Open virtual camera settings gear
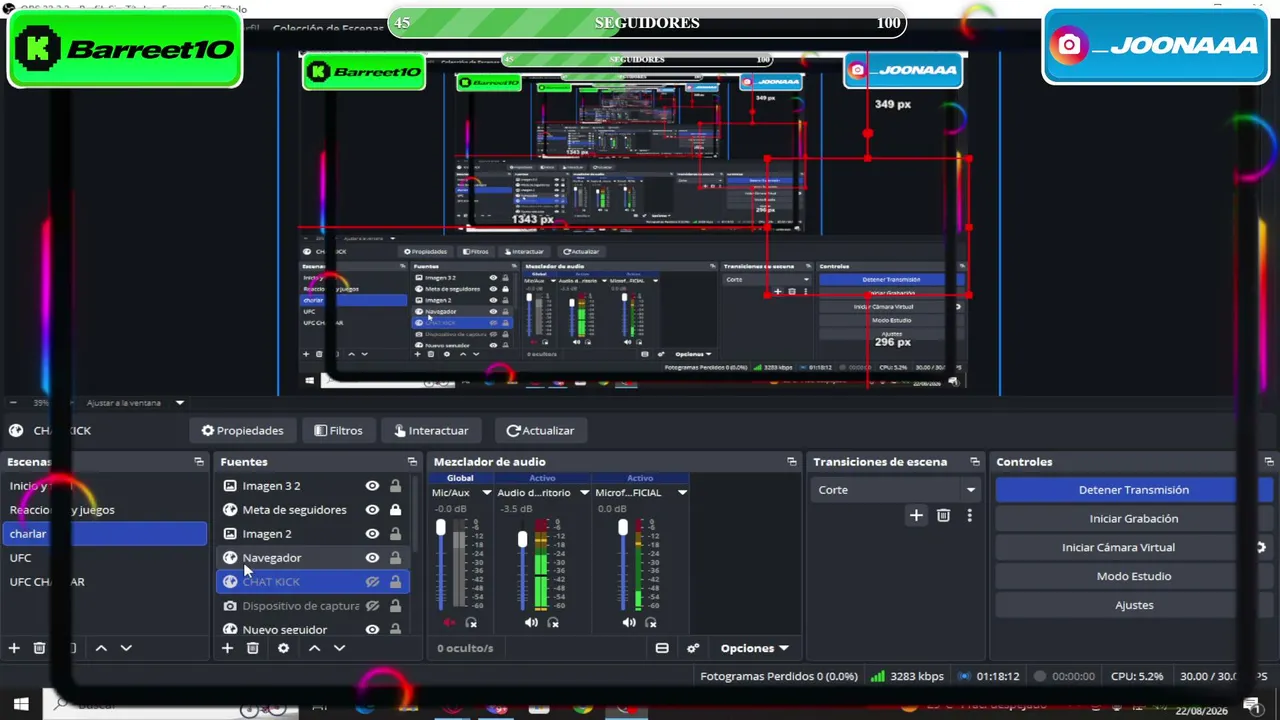The image size is (1280, 720). [x=1261, y=547]
